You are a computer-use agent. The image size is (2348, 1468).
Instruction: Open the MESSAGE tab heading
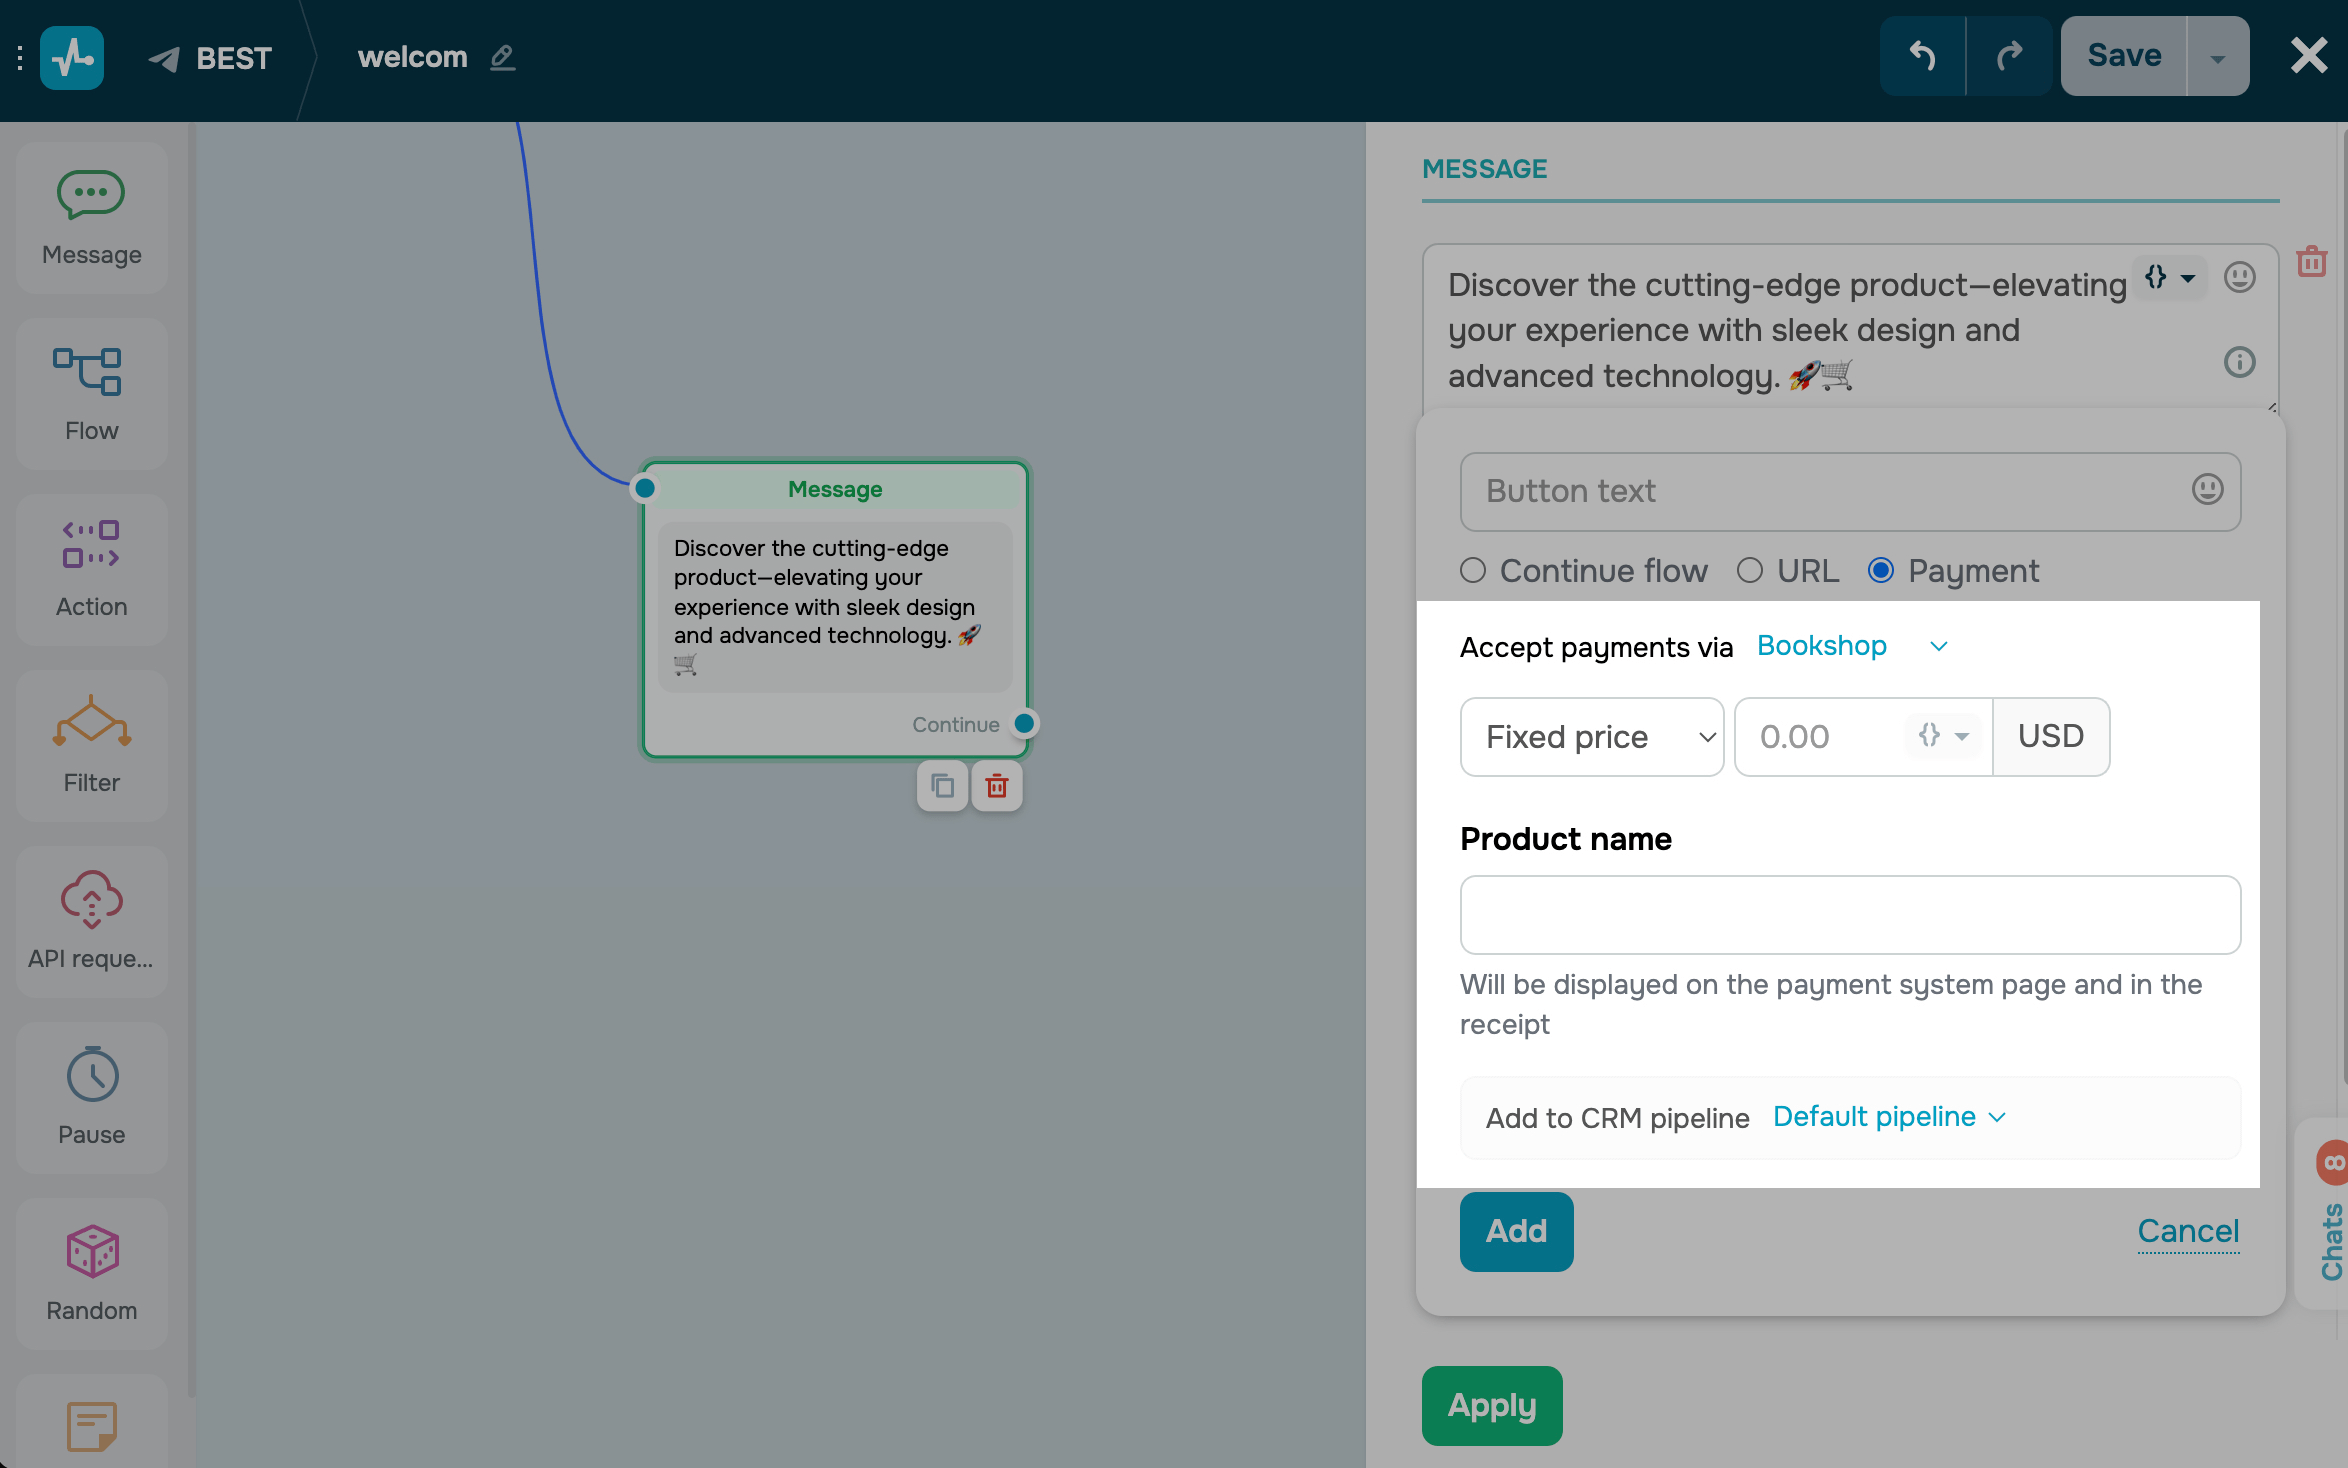1484,169
